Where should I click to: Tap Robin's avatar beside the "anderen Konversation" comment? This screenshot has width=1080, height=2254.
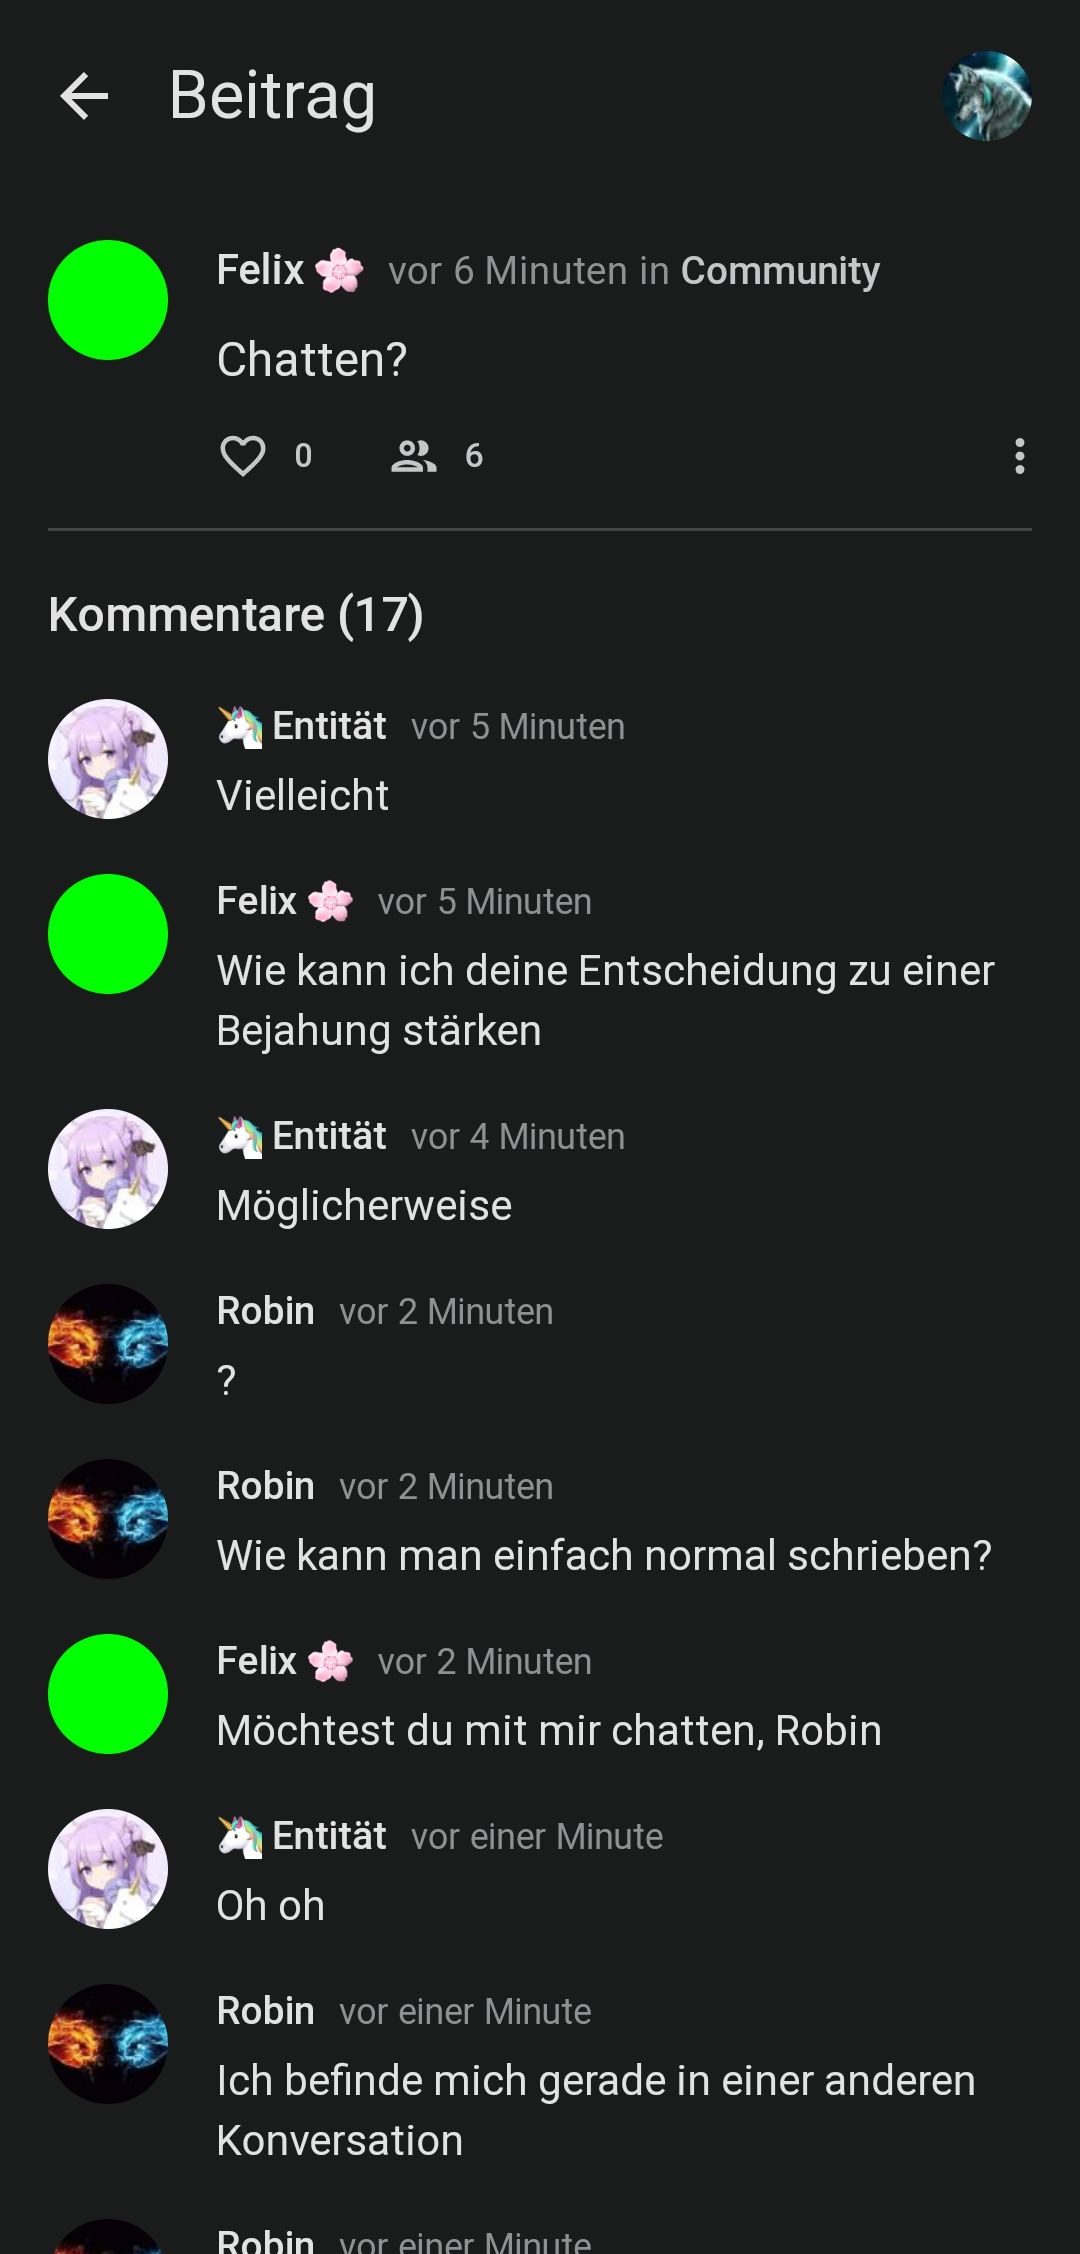click(x=108, y=2044)
